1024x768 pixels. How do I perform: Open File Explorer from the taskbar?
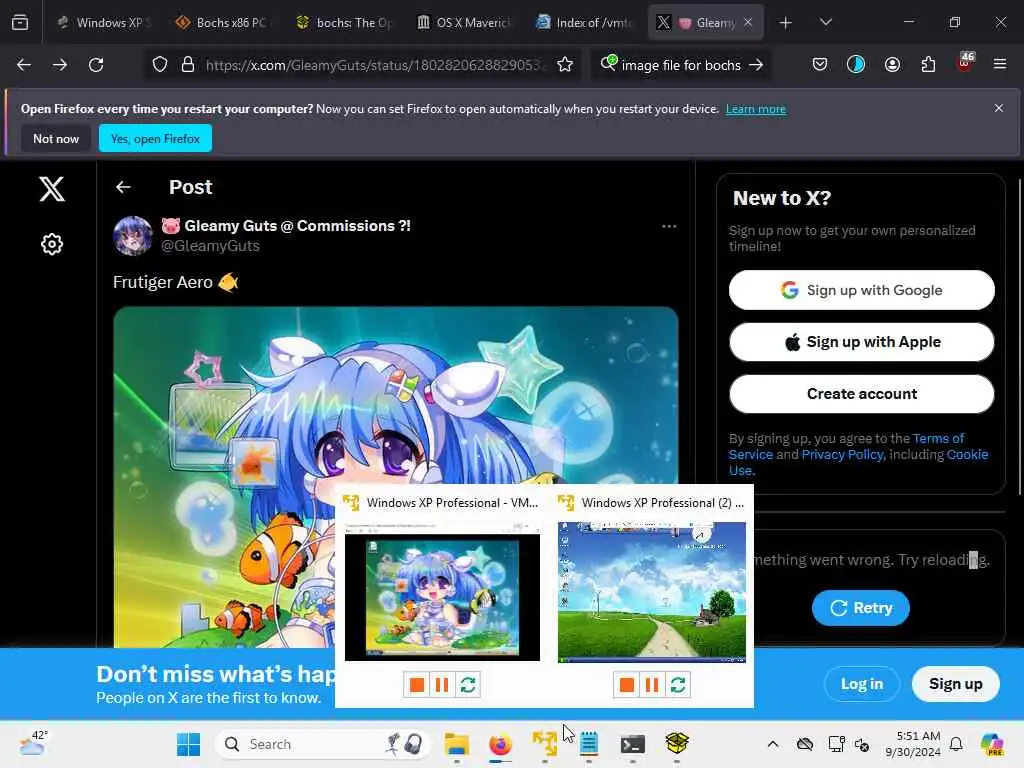point(456,744)
